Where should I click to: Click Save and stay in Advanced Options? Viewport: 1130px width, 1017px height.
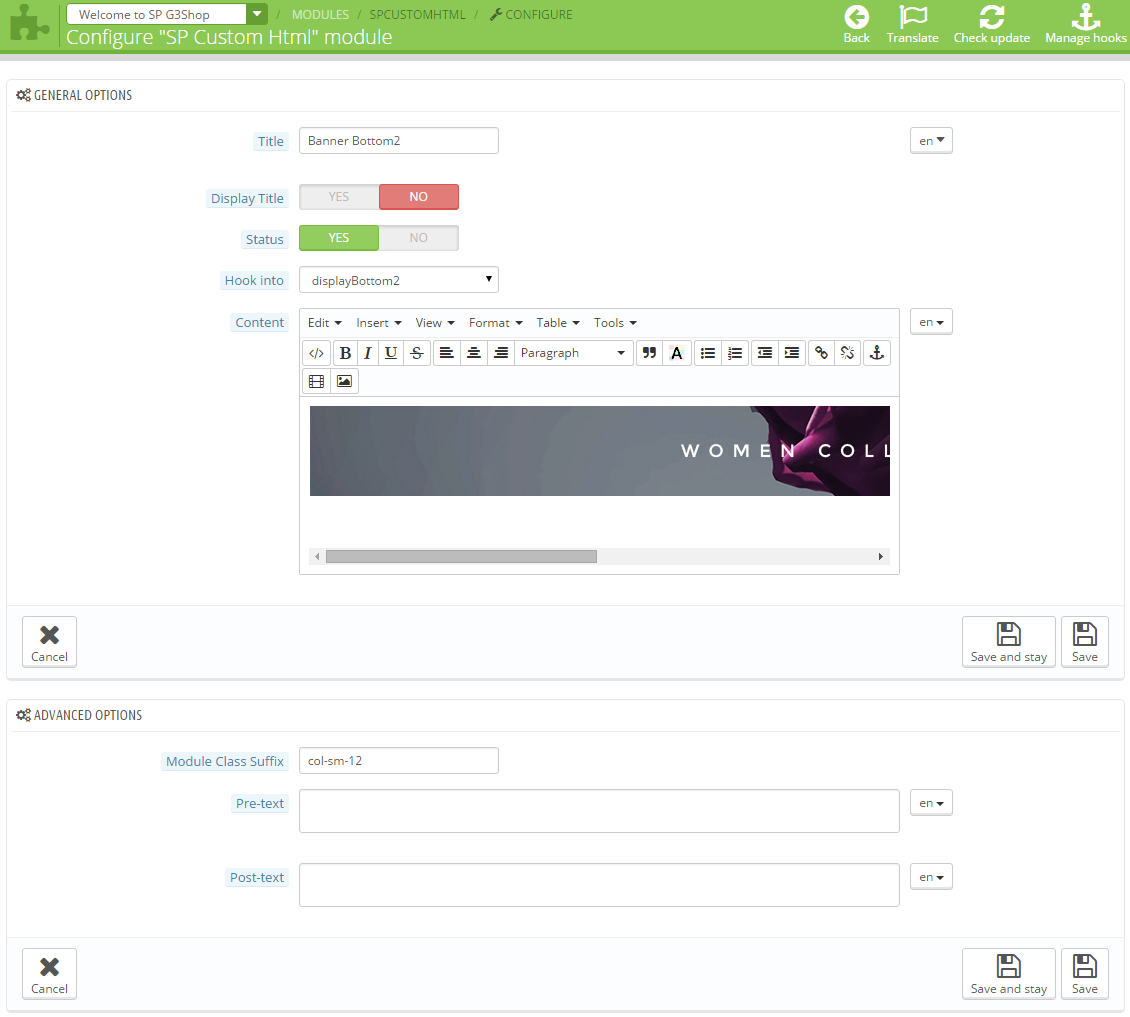[1008, 974]
